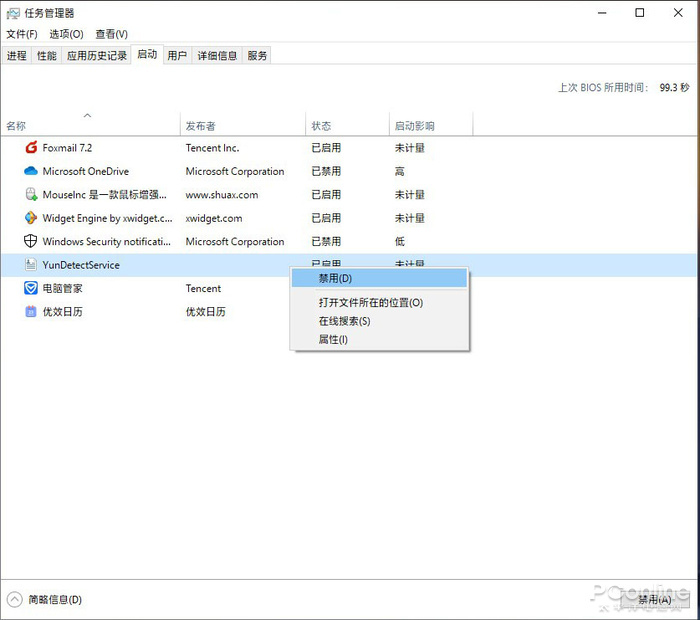Click the 上次 BIOS 所用时间 label
The image size is (700, 620).
(x=603, y=87)
